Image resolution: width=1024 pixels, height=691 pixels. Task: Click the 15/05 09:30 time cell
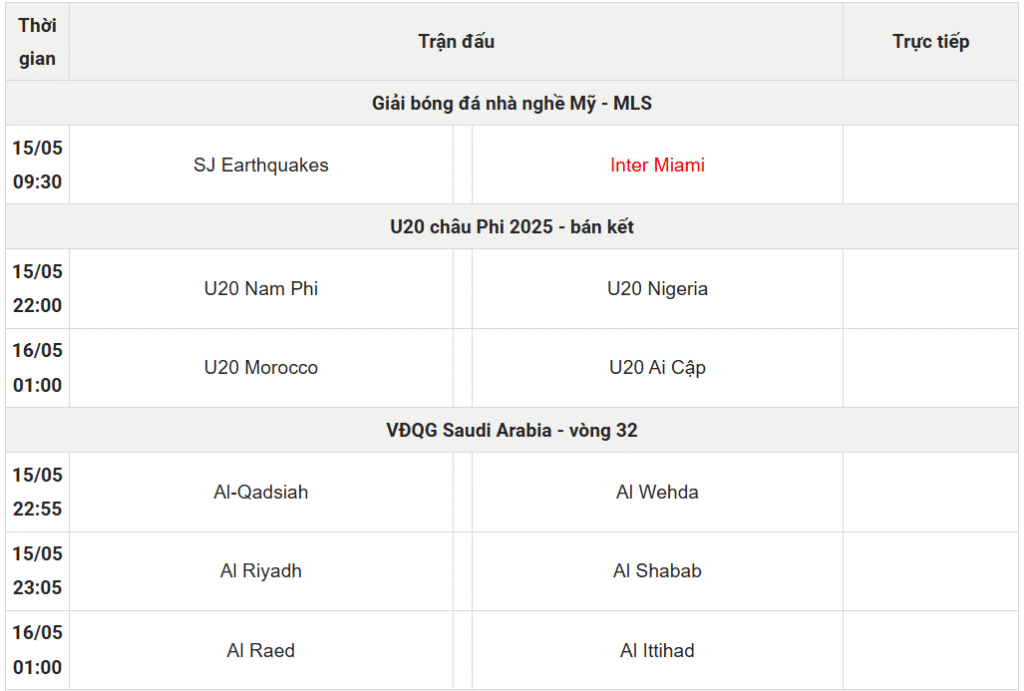(x=37, y=165)
